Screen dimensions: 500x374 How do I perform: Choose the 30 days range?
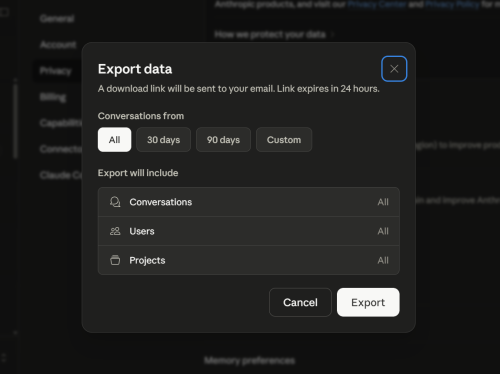(x=163, y=140)
